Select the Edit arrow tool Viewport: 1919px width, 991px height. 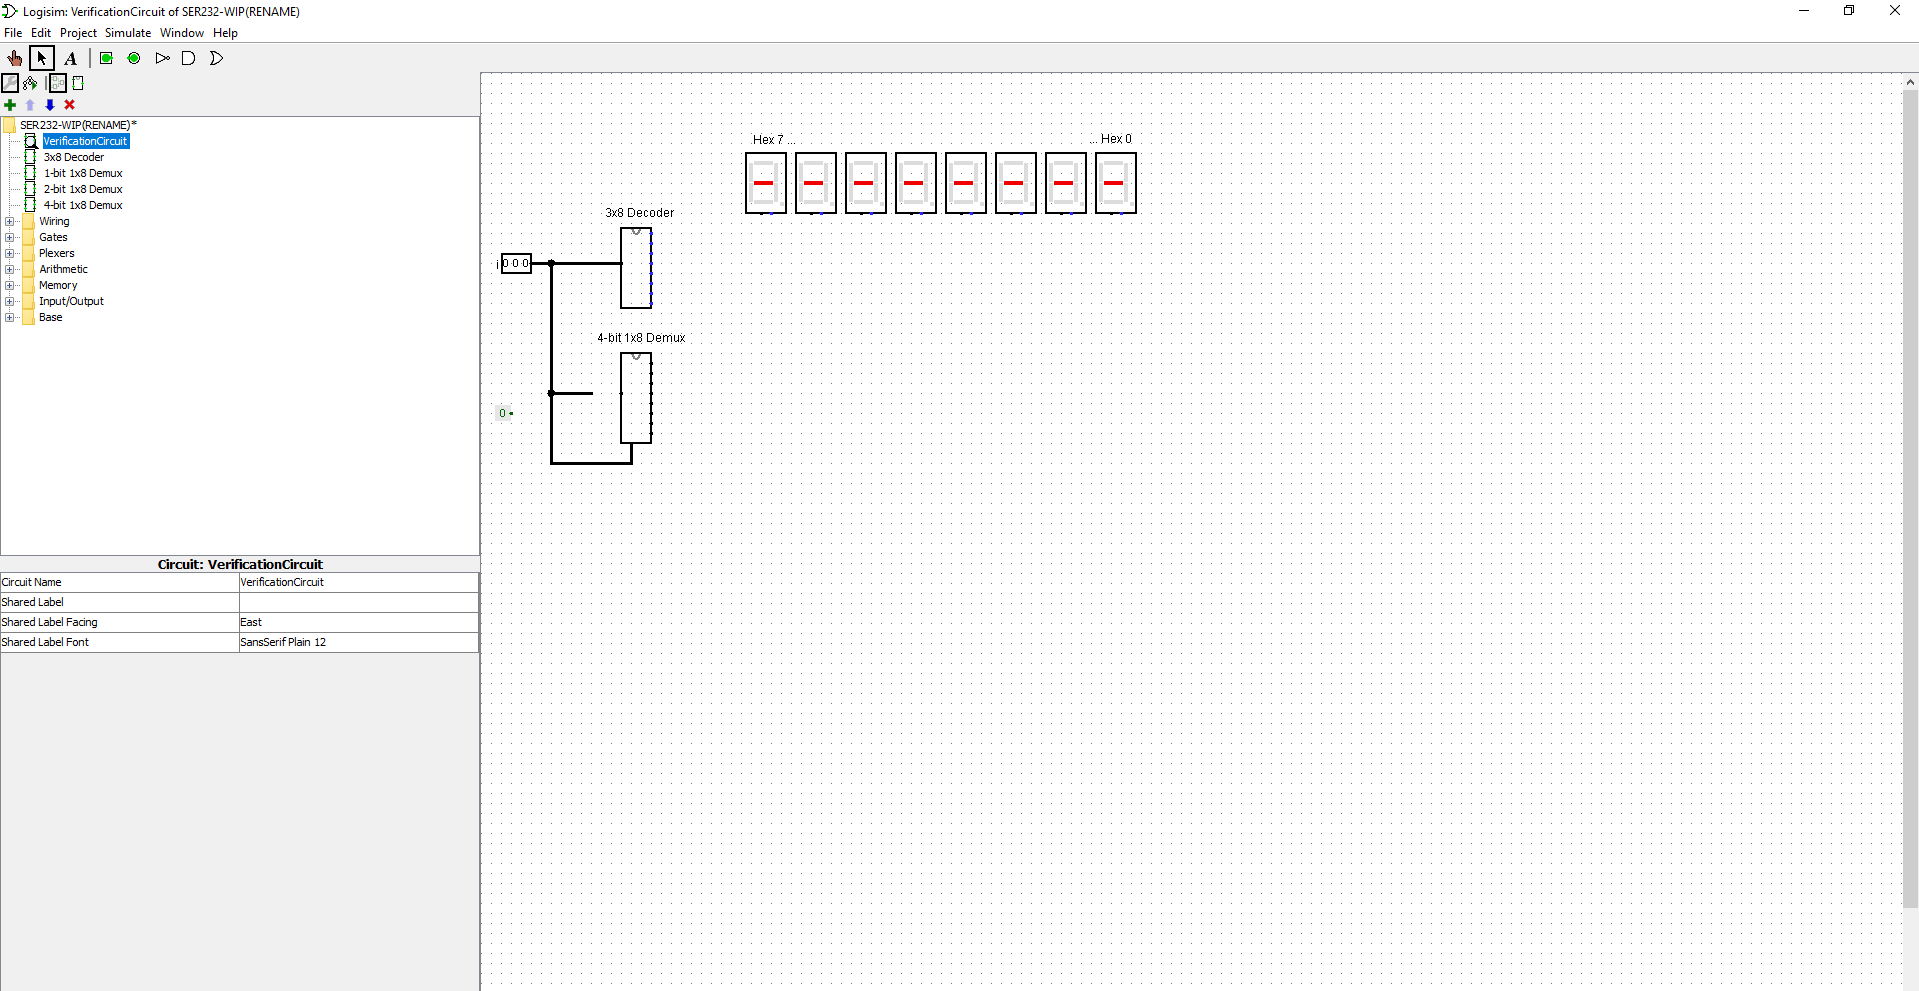pos(42,58)
